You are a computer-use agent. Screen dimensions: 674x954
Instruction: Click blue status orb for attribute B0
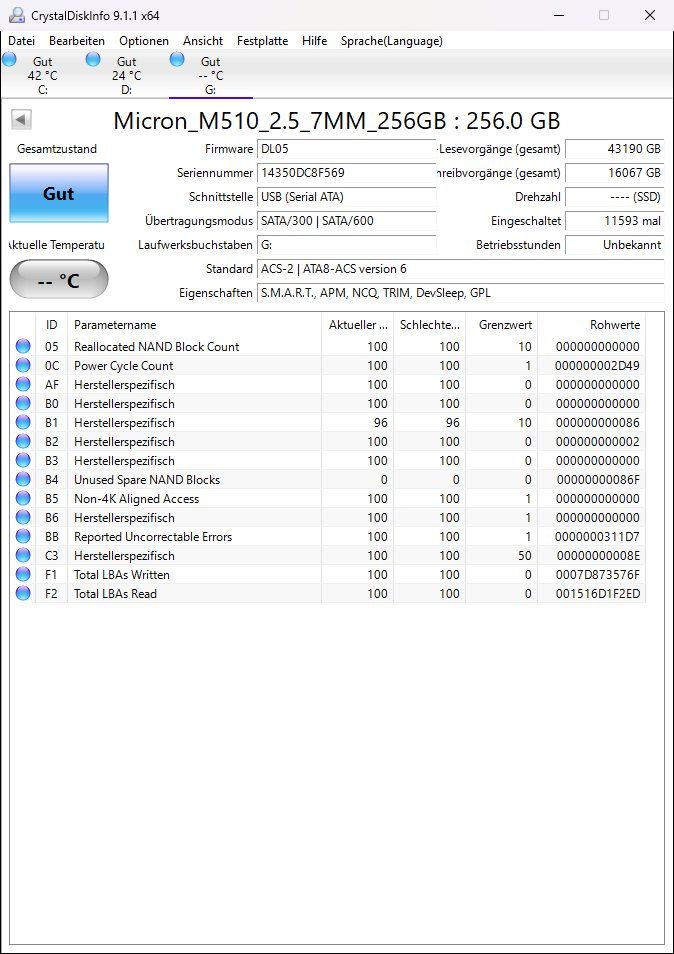[23, 403]
